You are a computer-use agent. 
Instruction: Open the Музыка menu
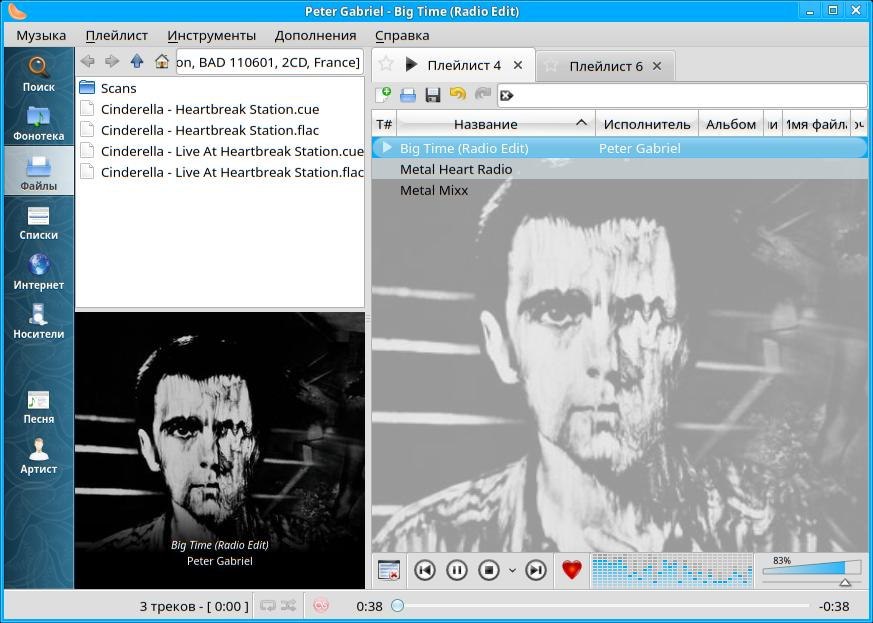click(41, 36)
